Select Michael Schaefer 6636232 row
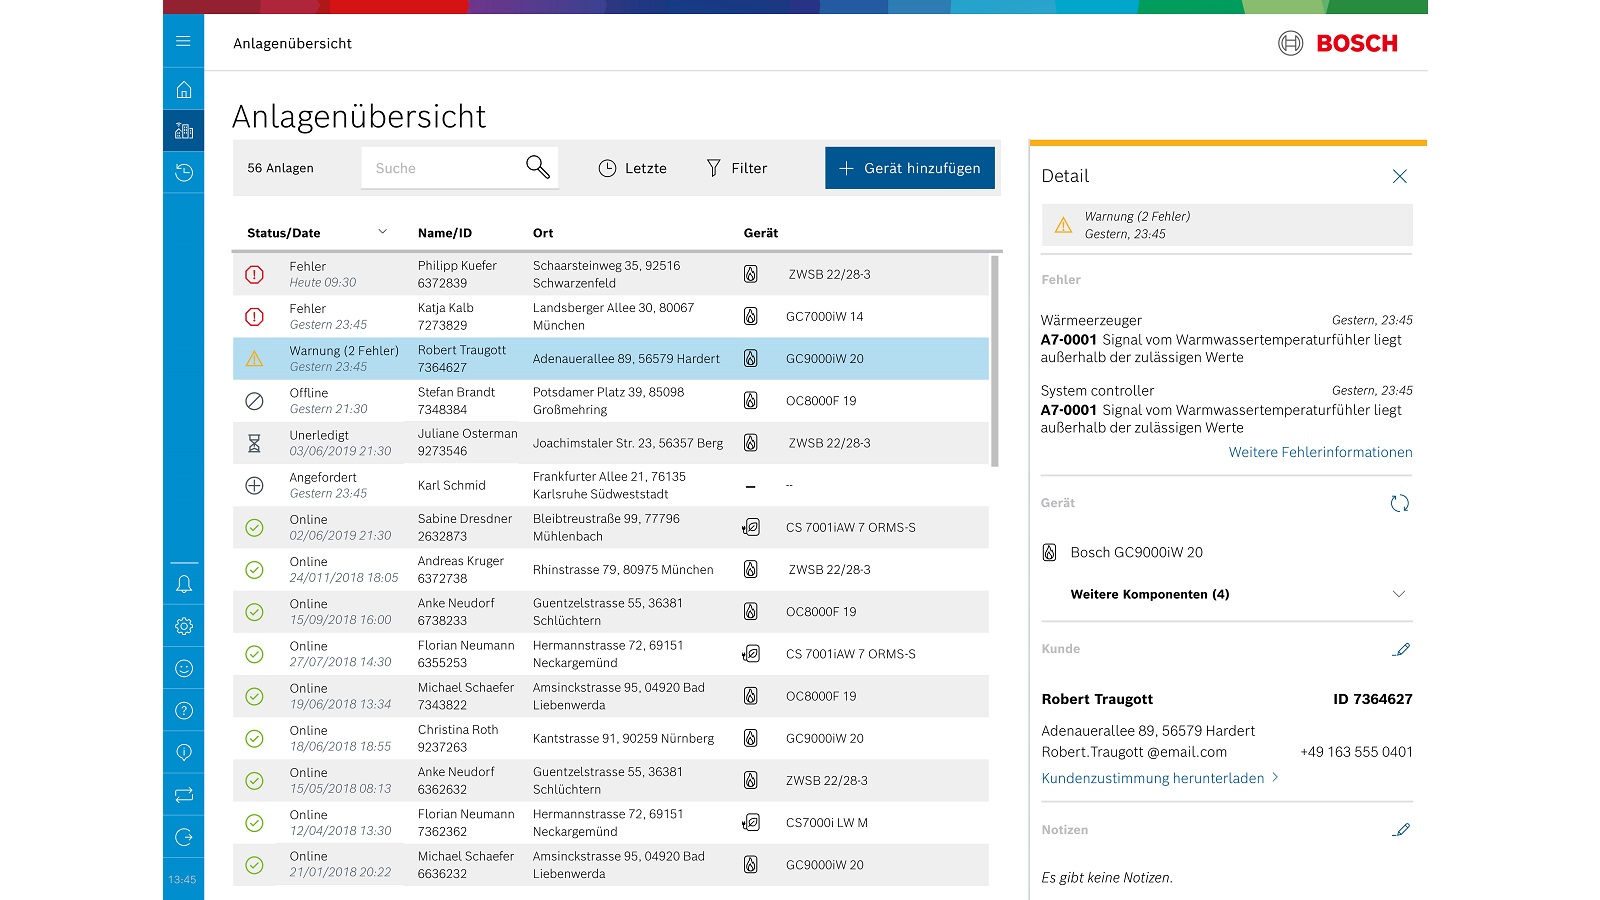Image resolution: width=1600 pixels, height=900 pixels. [x=611, y=865]
